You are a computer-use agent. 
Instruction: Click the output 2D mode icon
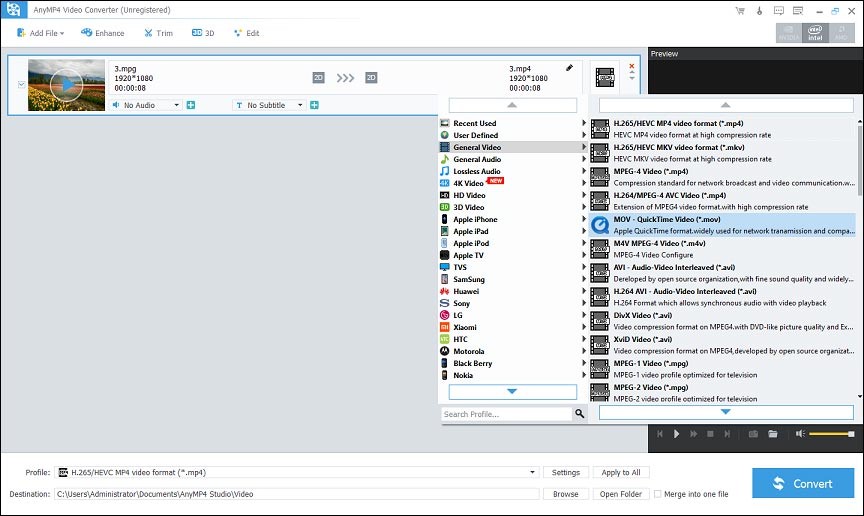[x=371, y=78]
